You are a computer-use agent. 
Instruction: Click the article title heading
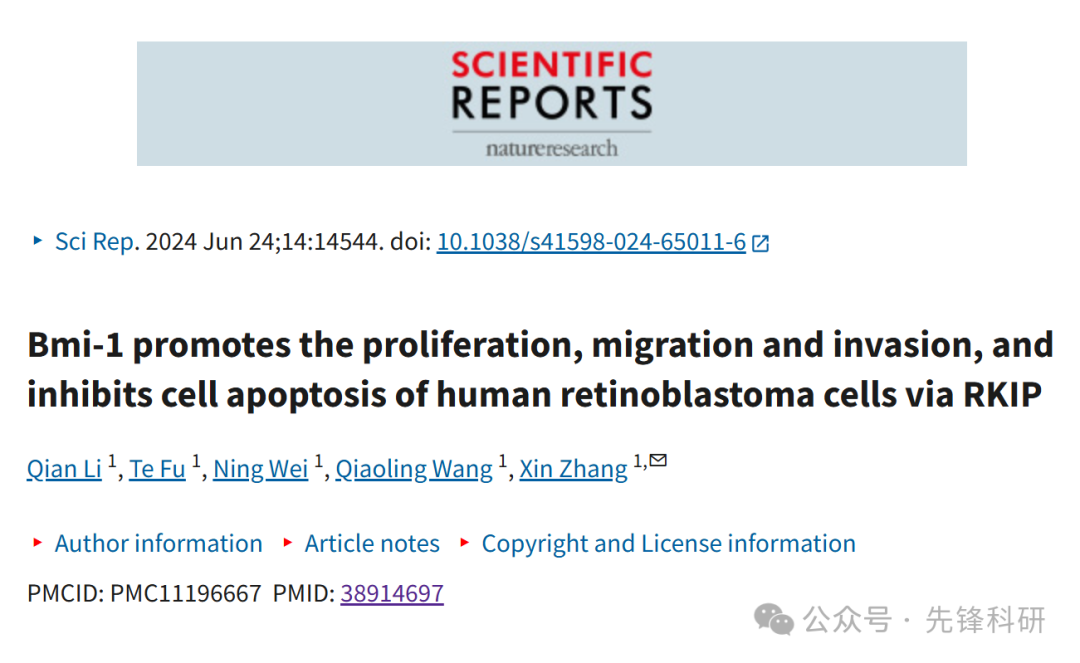click(541, 369)
